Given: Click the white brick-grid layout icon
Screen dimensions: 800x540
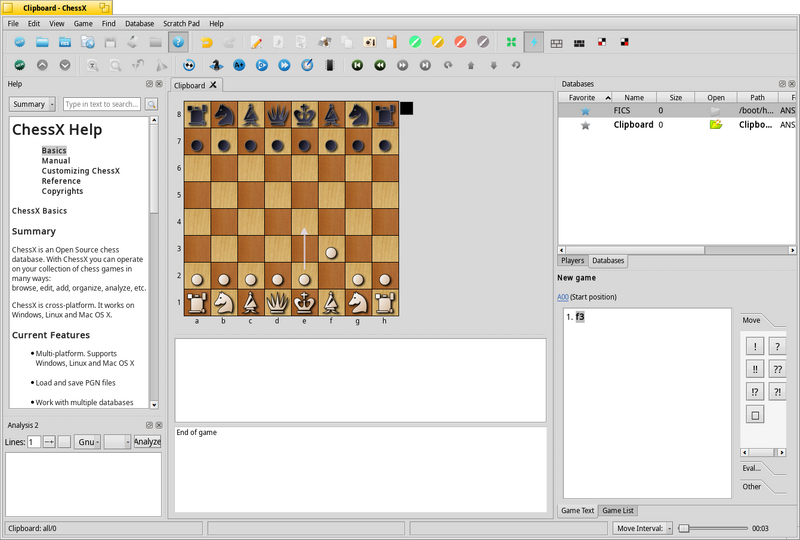Looking at the screenshot, I should 557,43.
